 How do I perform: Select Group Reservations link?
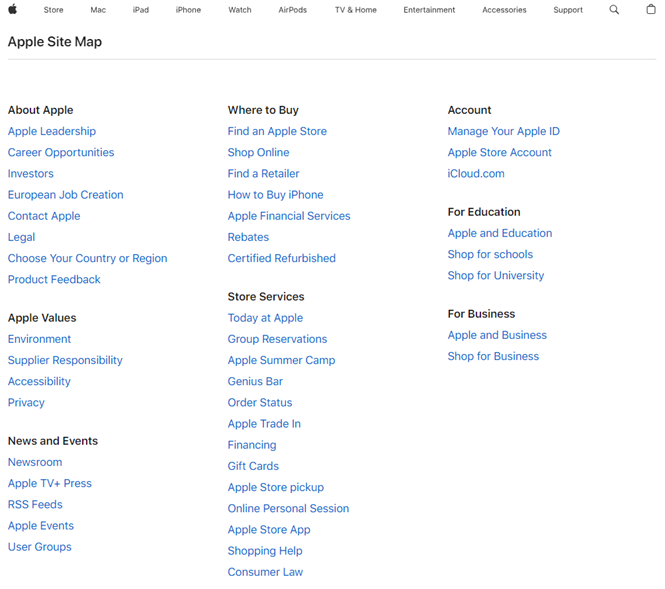point(277,339)
